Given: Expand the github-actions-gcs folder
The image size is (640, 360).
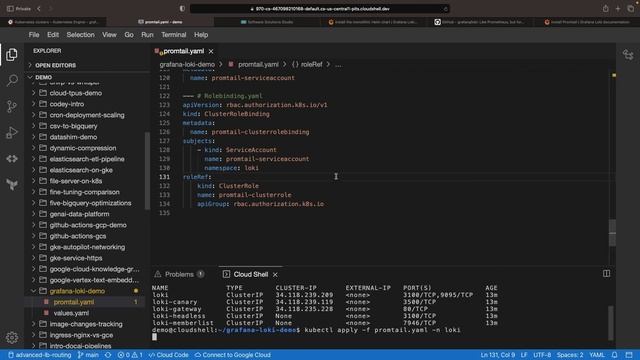Looking at the screenshot, I should (x=78, y=236).
